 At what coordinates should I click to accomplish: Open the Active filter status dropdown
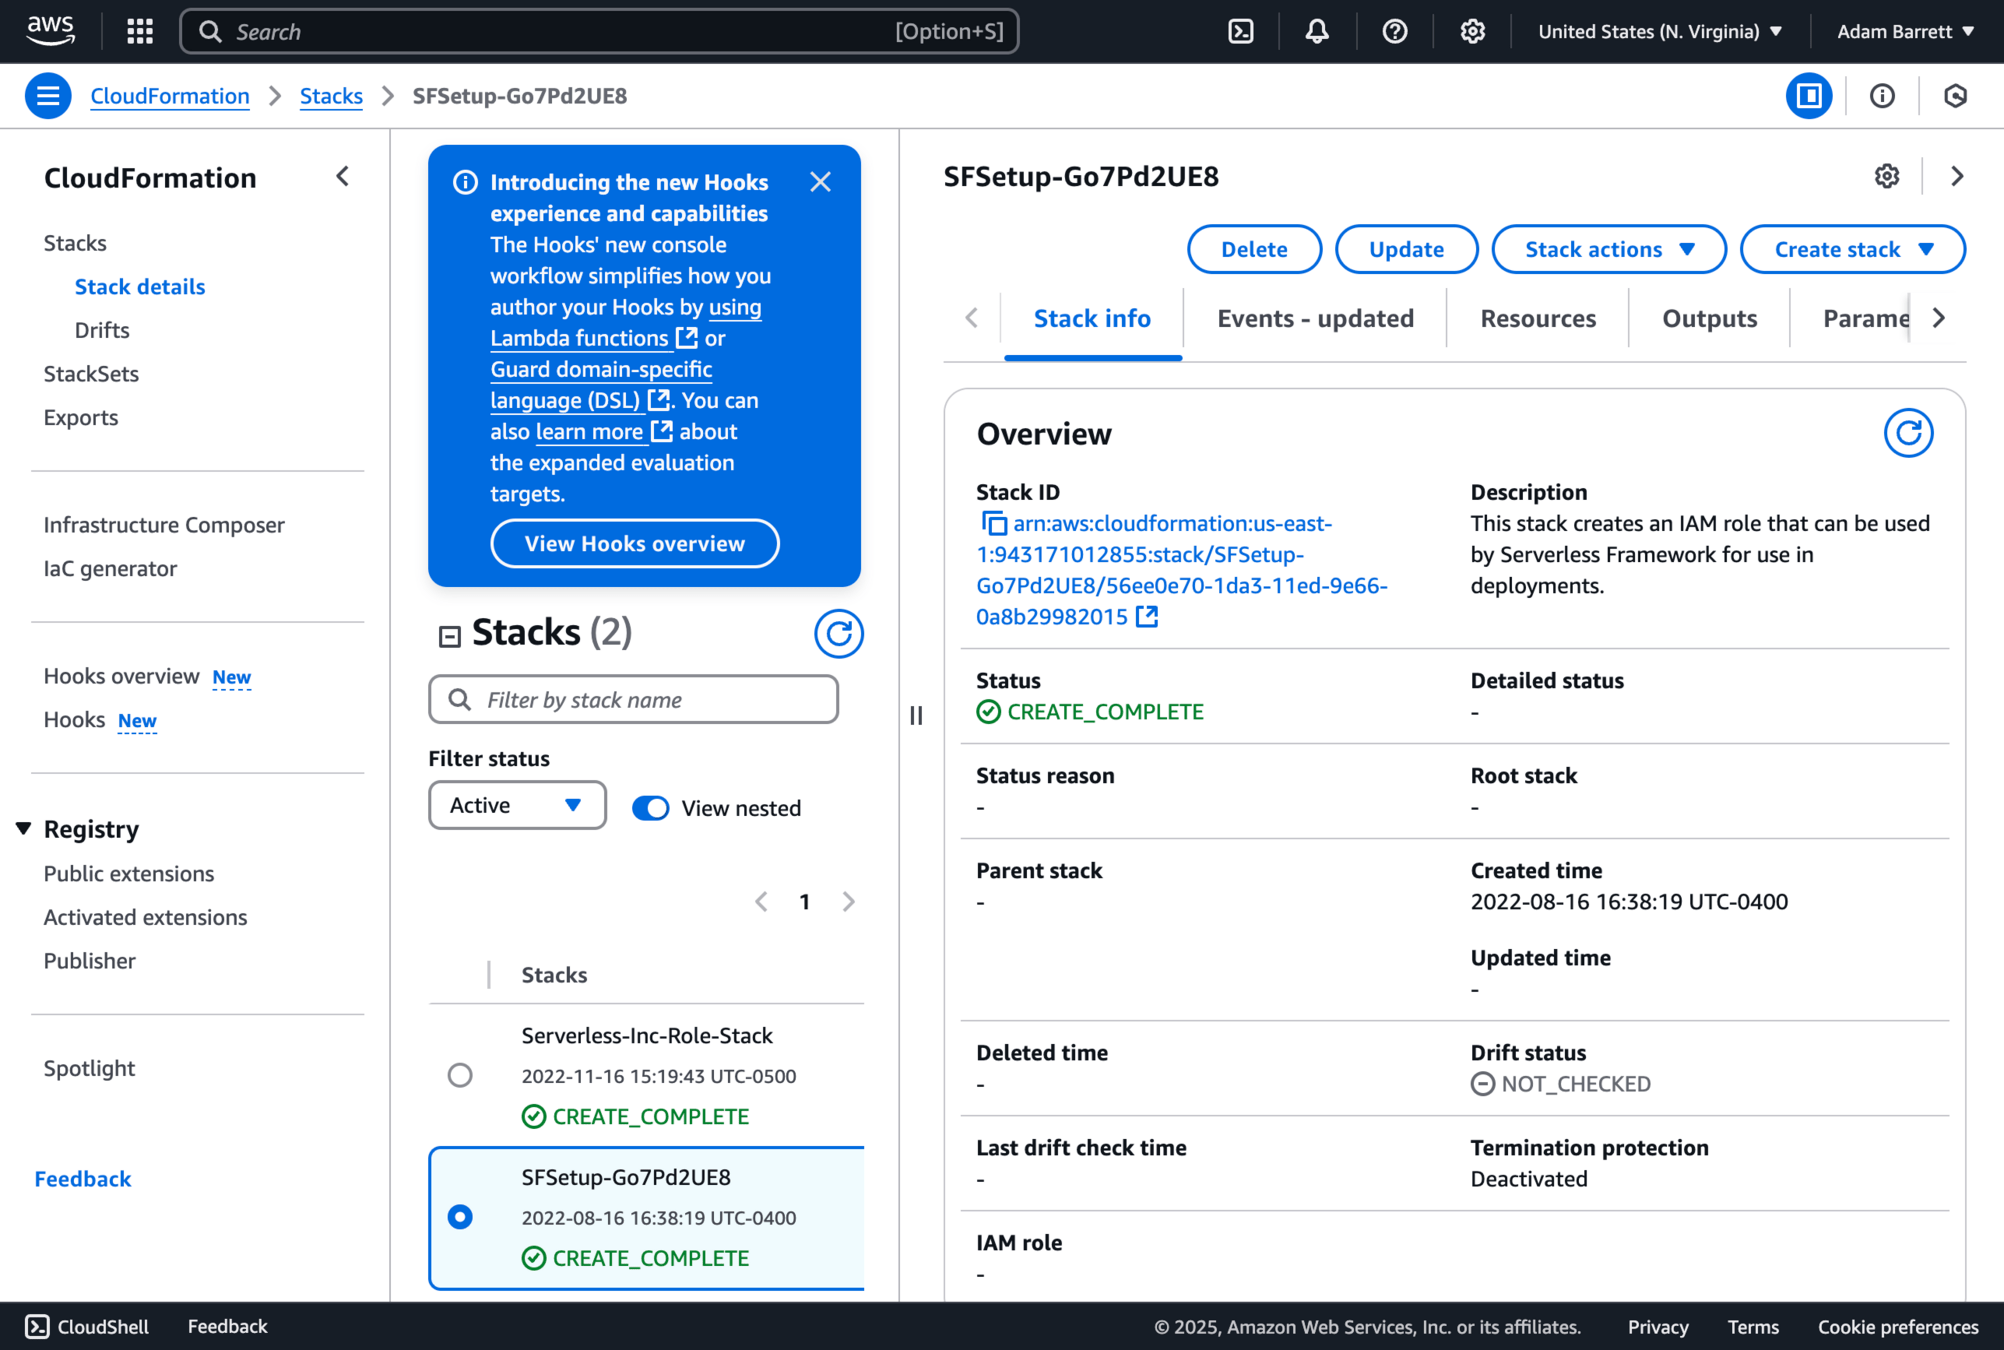tap(516, 805)
